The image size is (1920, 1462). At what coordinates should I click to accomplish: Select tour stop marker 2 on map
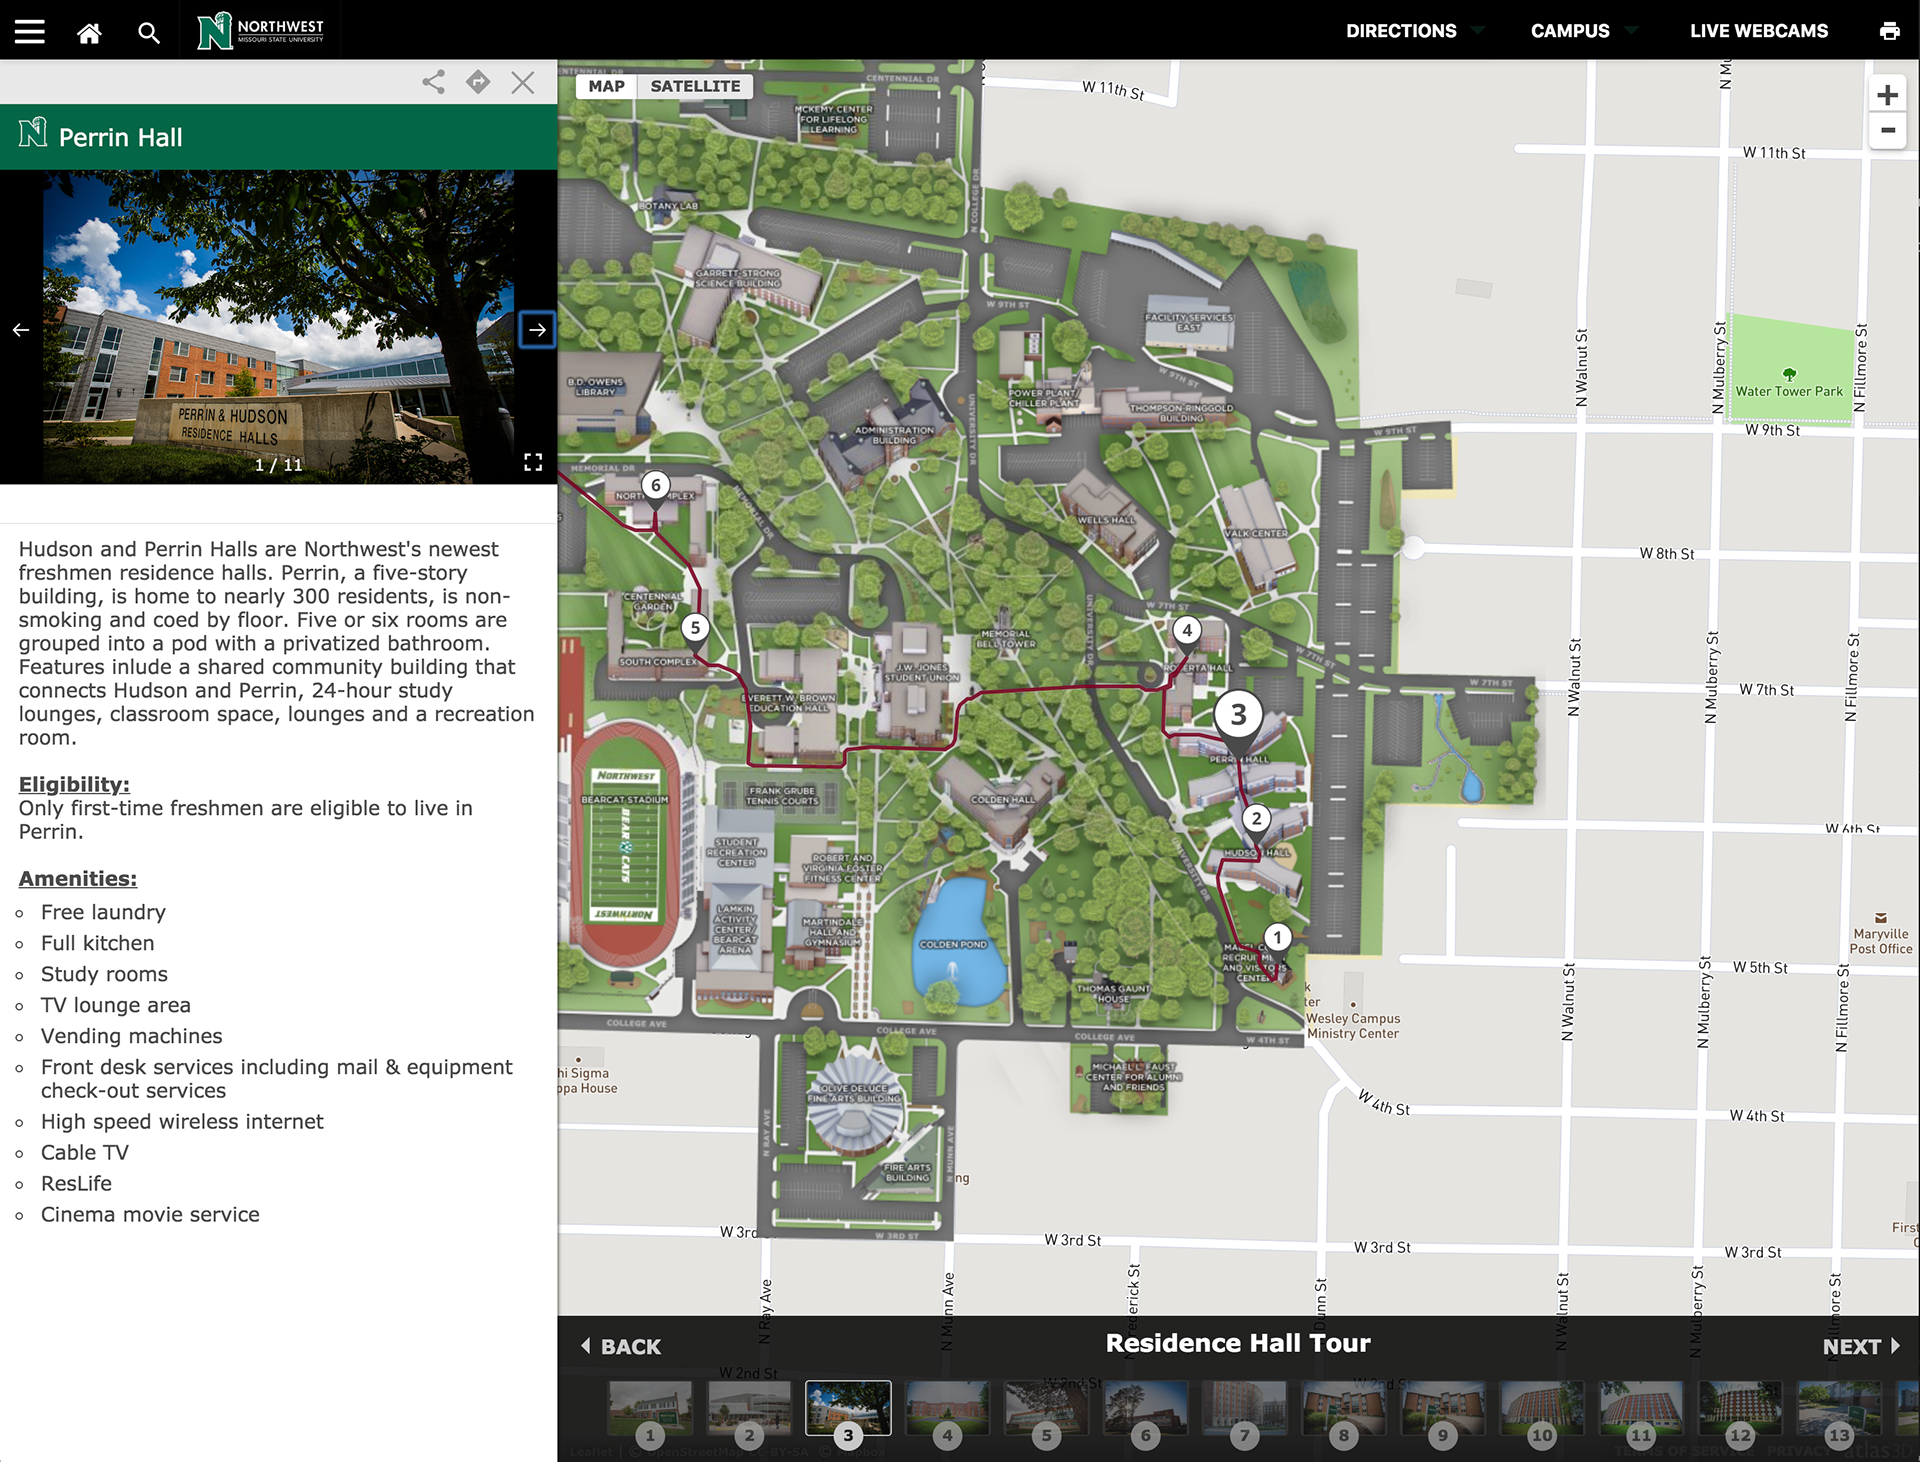pyautogui.click(x=1257, y=819)
